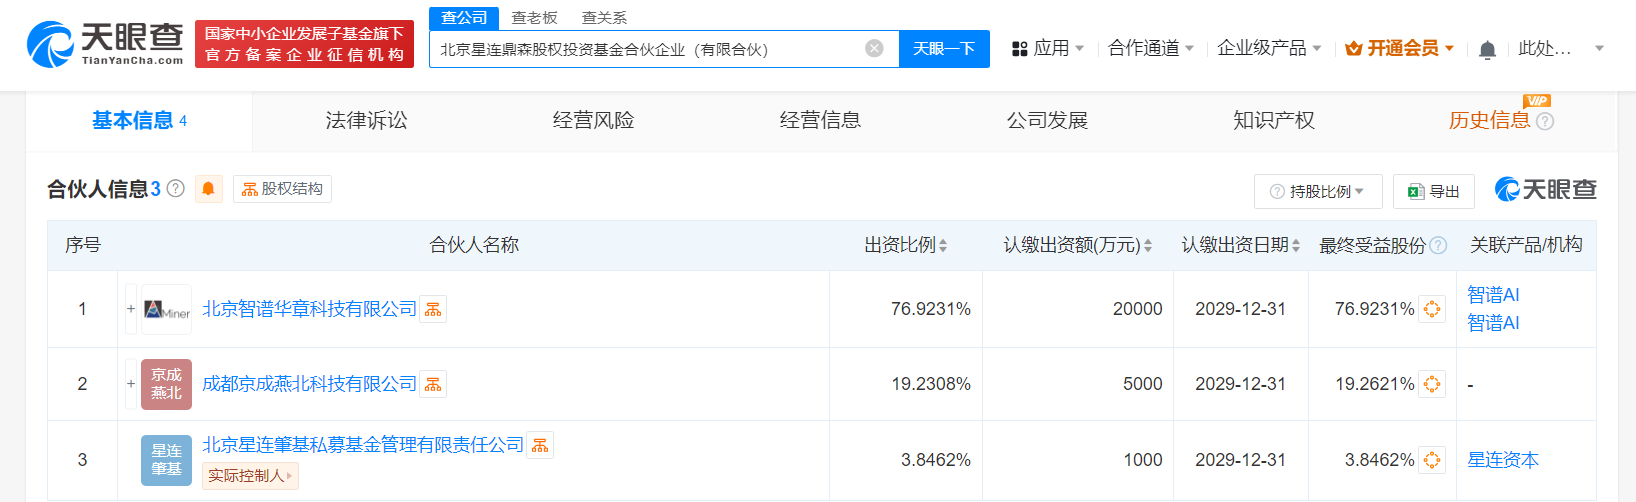
Task: Click equity structure icon after 北京星连肇基
Action: click(x=540, y=446)
